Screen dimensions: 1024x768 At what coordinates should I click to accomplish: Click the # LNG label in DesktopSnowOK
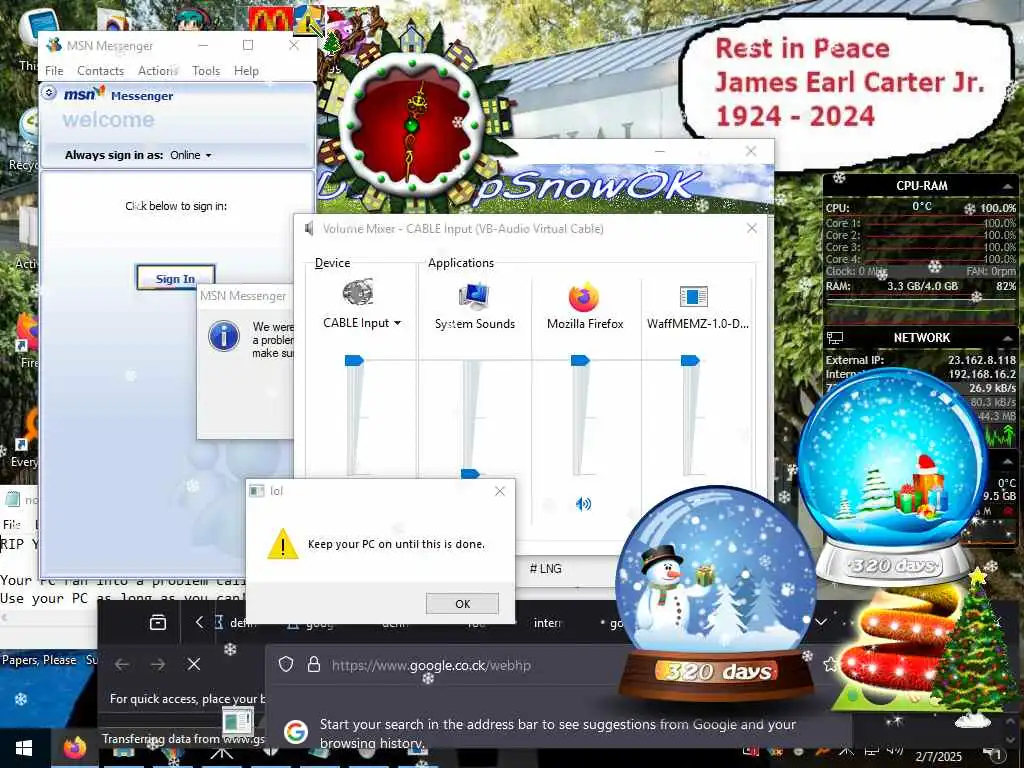[x=545, y=569]
